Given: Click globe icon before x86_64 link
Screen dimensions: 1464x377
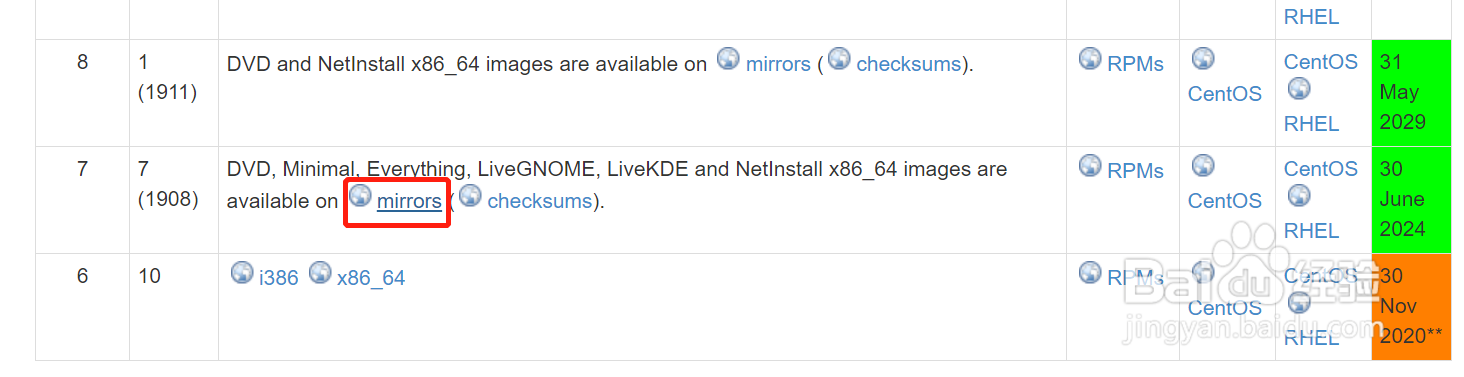Looking at the screenshot, I should (320, 272).
